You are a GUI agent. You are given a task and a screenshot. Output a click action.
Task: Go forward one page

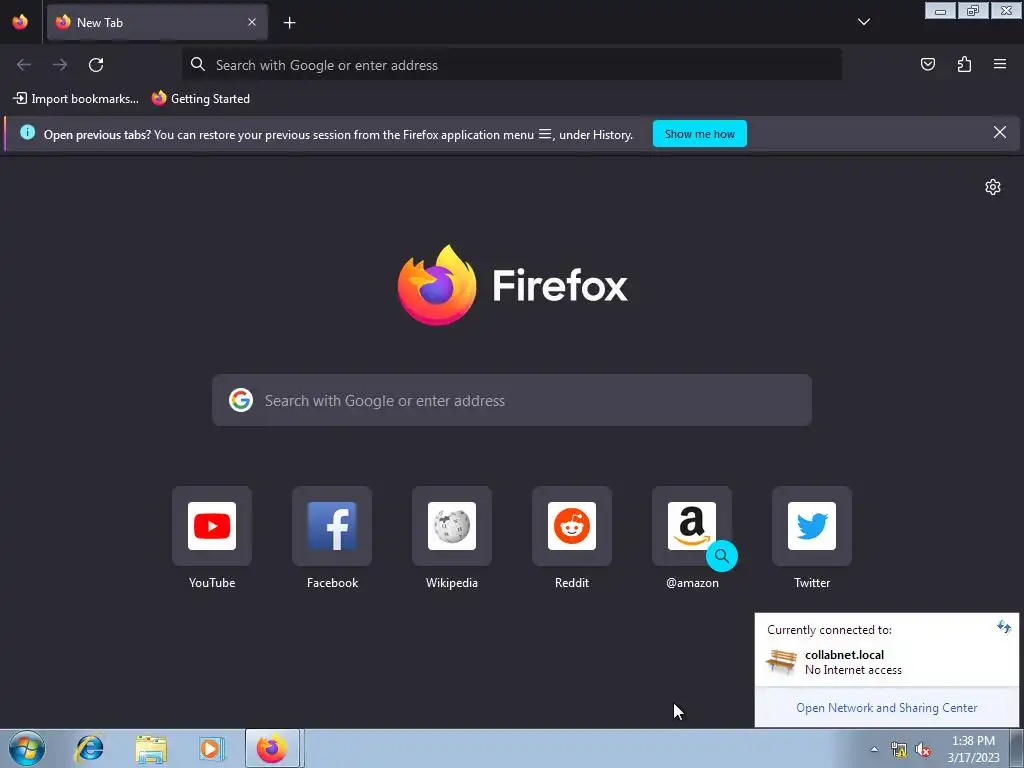coord(60,65)
